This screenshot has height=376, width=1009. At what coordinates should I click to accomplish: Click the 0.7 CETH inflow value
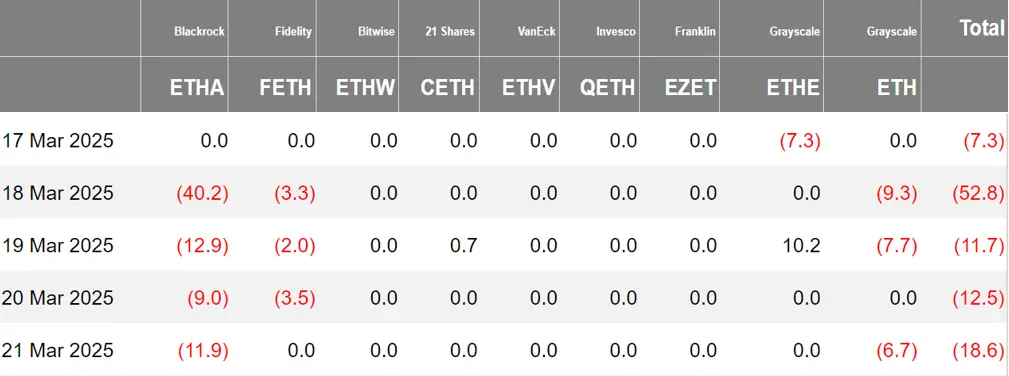463,245
